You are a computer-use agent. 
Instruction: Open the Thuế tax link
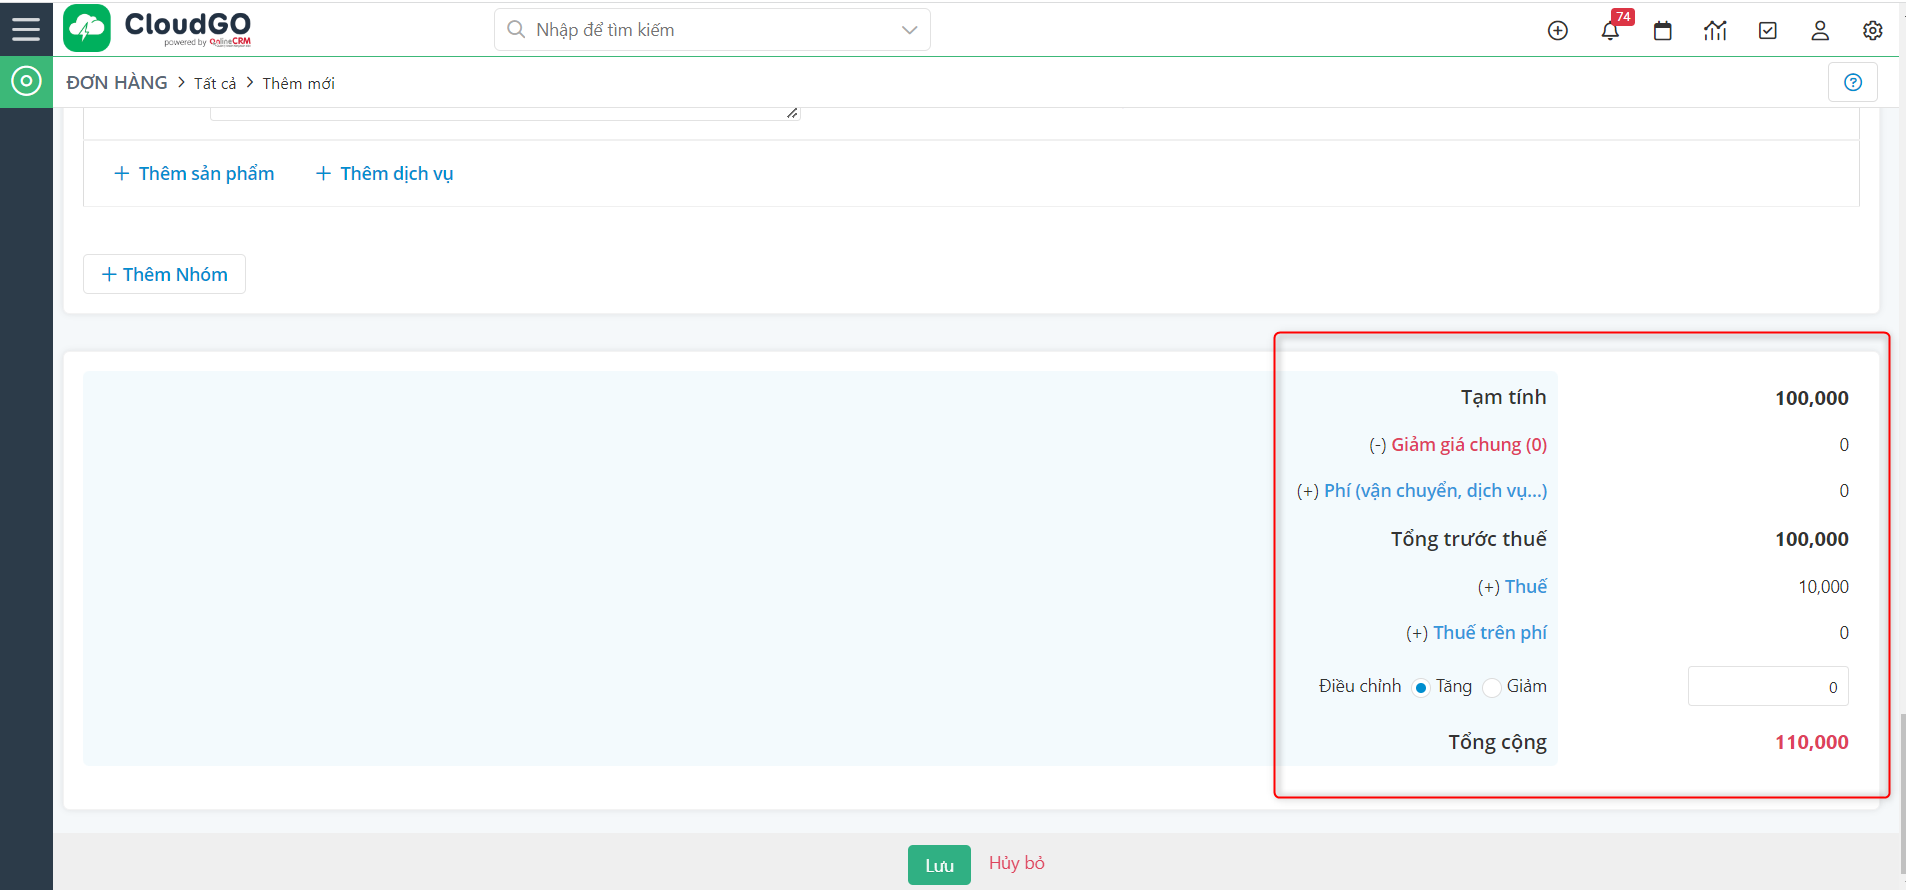1525,587
